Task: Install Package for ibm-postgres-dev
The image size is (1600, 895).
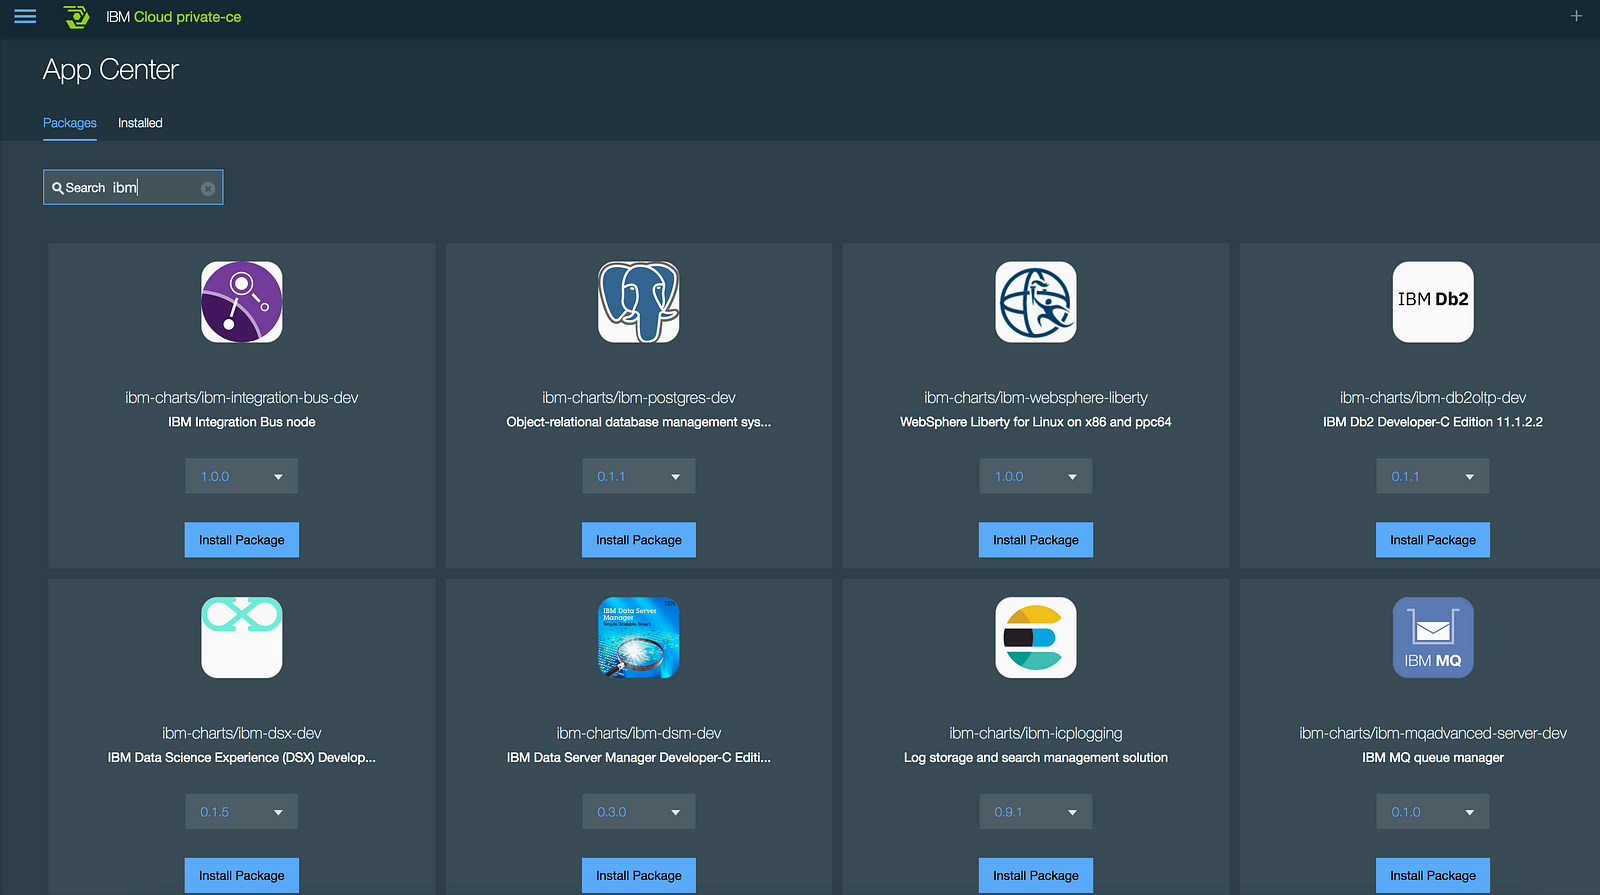Action: pyautogui.click(x=639, y=540)
